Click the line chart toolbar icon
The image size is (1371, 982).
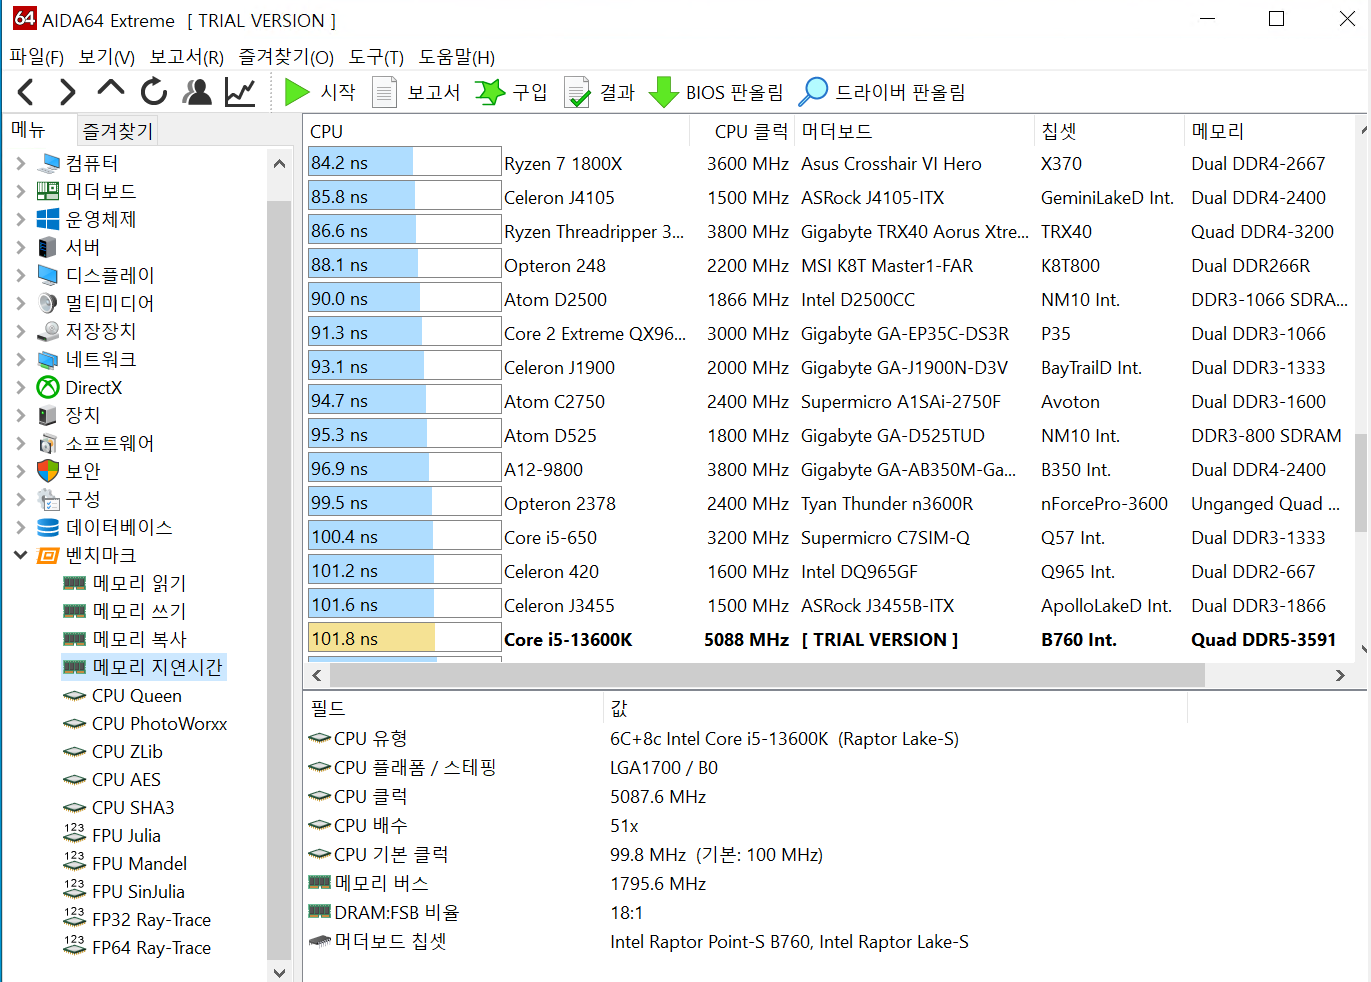[x=240, y=92]
